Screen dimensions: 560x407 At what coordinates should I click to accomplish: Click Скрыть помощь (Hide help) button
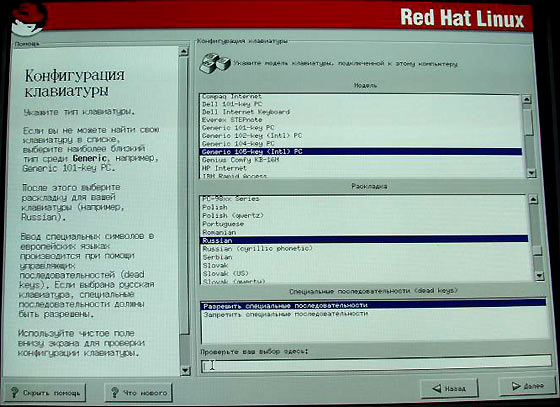45,393
